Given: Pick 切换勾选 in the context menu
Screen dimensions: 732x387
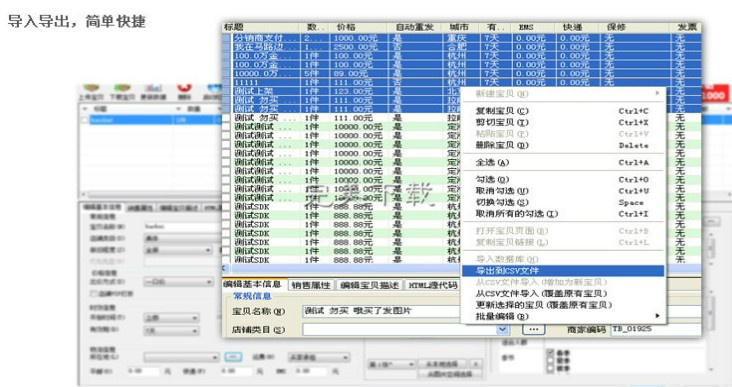Looking at the screenshot, I should (562, 202).
